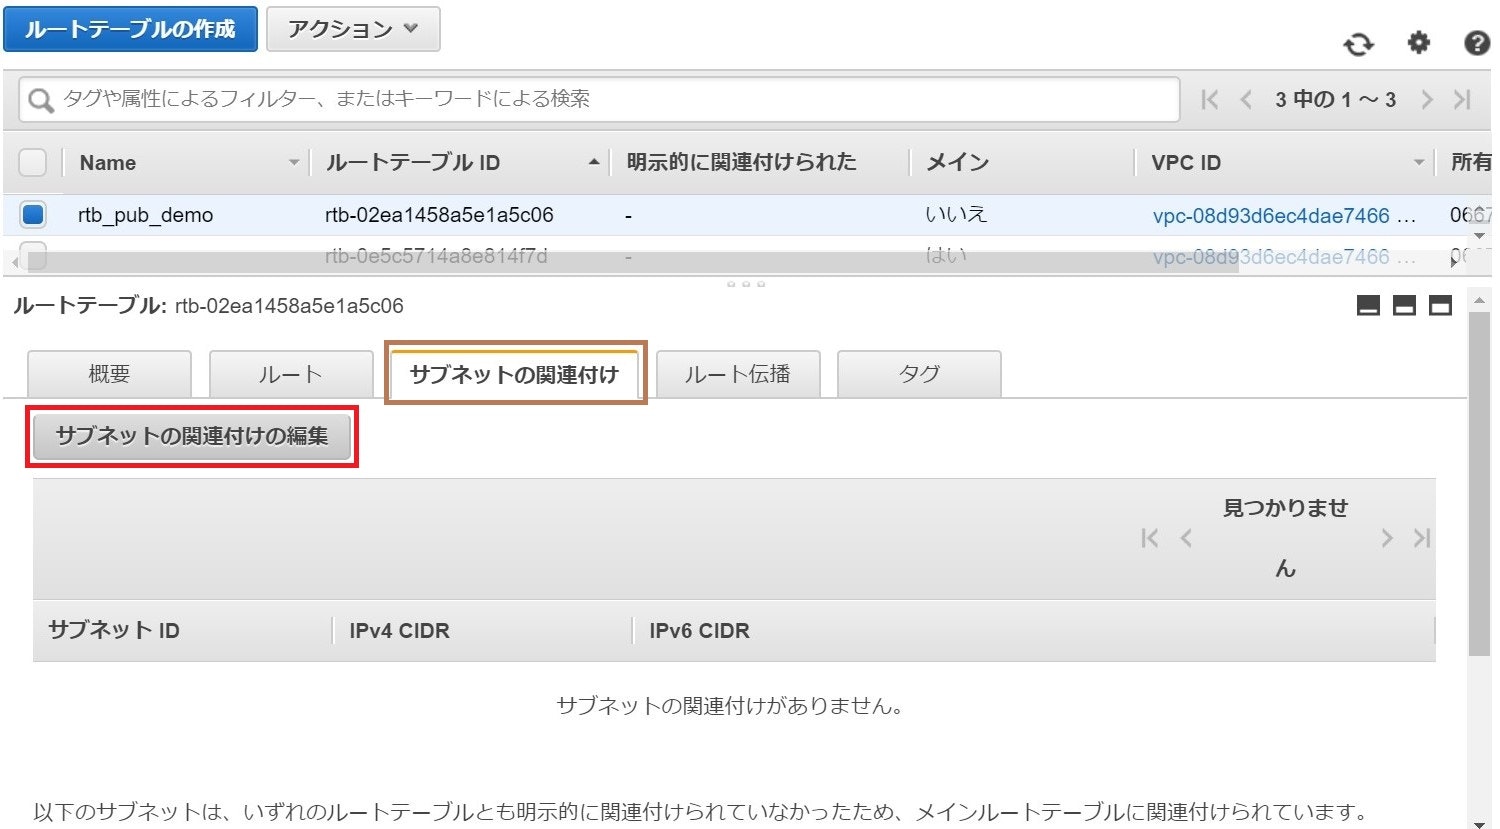Click the table horizontal scrollbar

click(632, 262)
